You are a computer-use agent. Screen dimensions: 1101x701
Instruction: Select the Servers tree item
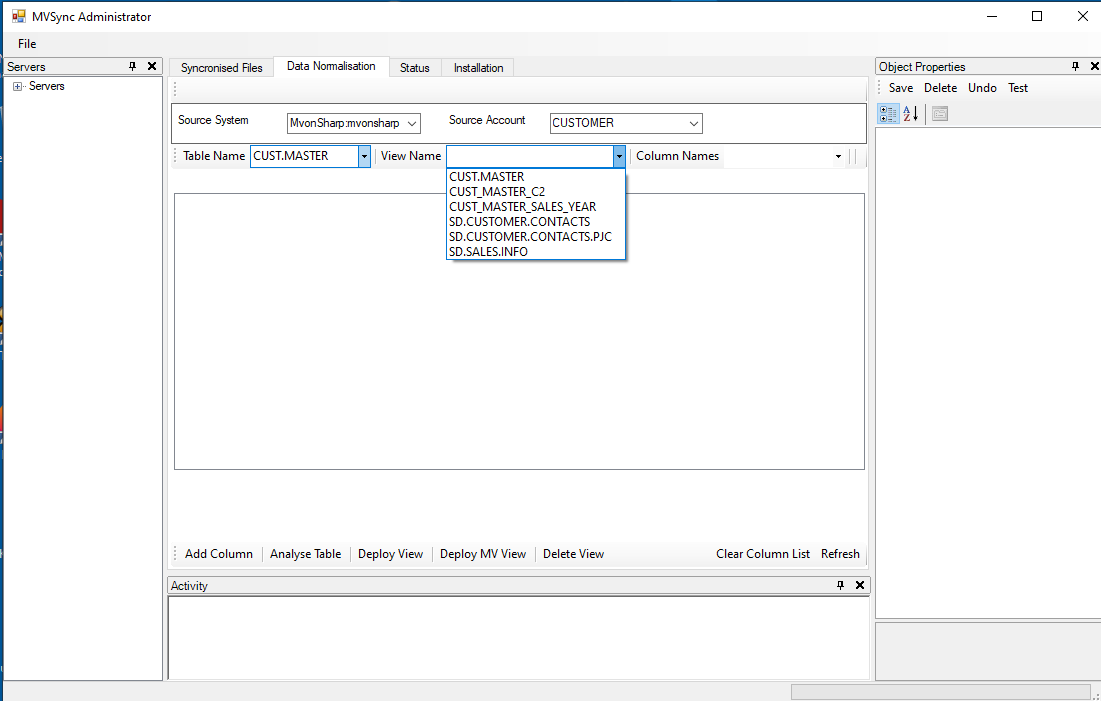46,86
